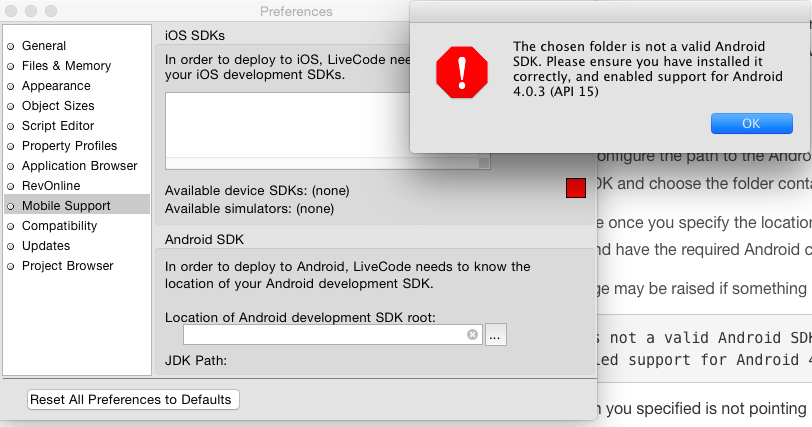Viewport: 812px width, 427px height.
Task: Browse for Android SDK folder with ellipsis button
Action: (x=496, y=335)
